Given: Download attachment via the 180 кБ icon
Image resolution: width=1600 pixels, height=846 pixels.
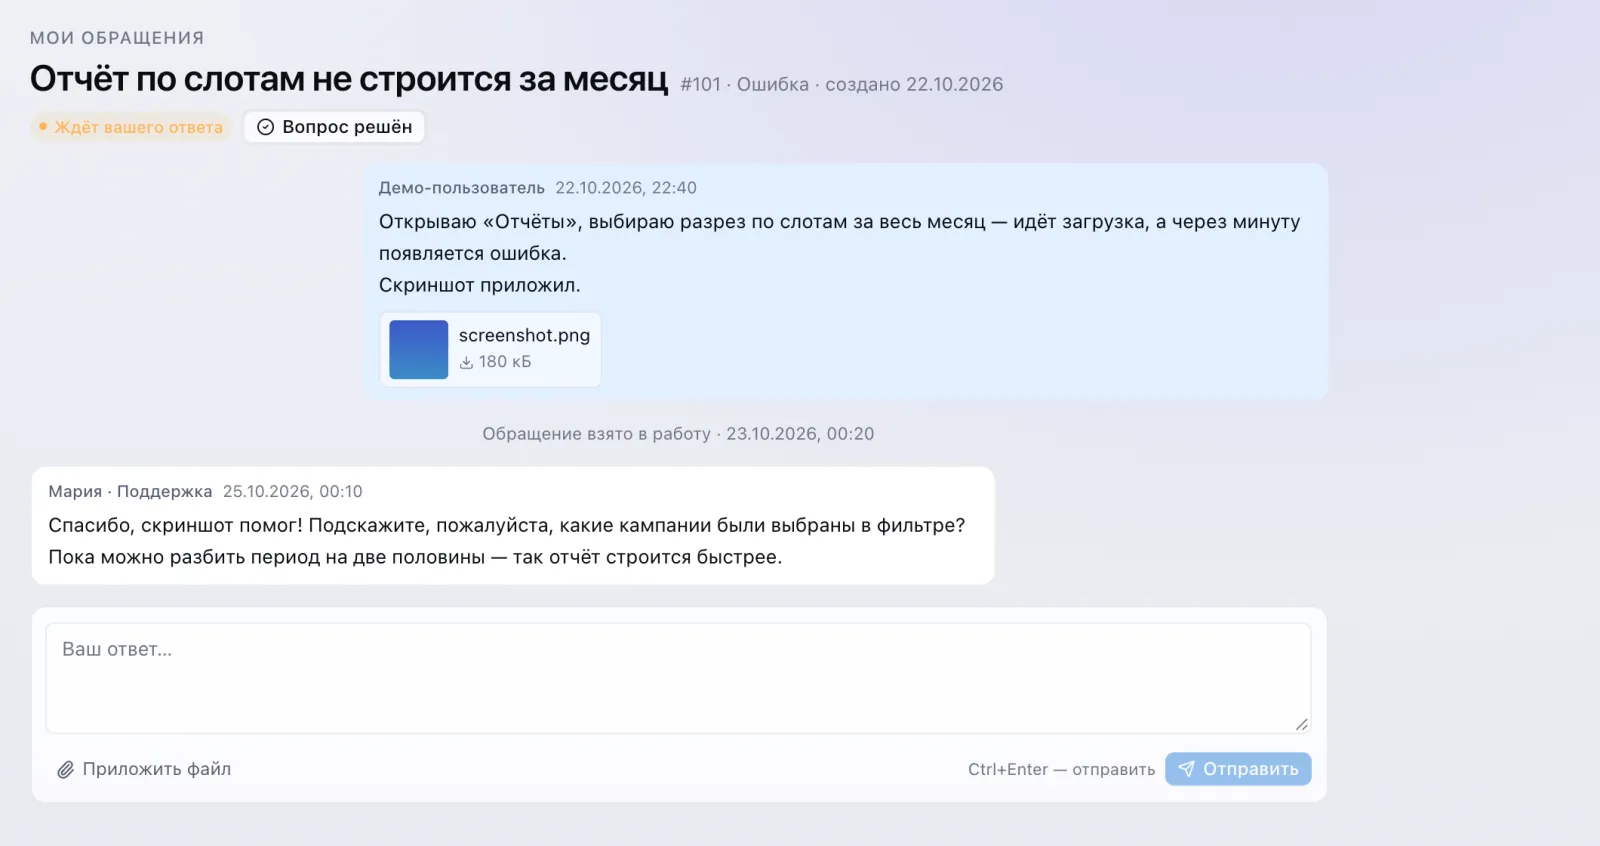Looking at the screenshot, I should coord(466,362).
